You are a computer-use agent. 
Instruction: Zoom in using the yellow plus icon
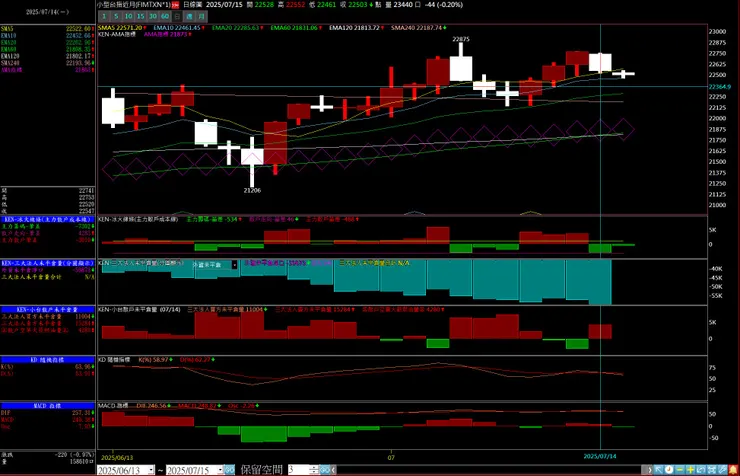pyautogui.click(x=690, y=470)
